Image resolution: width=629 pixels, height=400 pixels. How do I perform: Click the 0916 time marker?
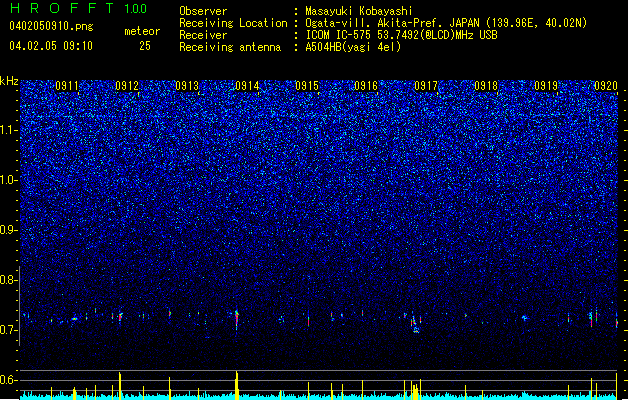tap(366, 86)
